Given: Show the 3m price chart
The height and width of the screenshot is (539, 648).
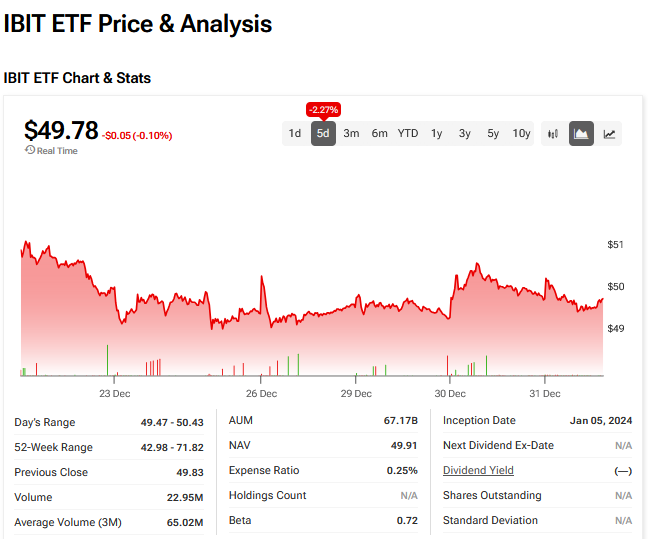Looking at the screenshot, I should pyautogui.click(x=351, y=133).
